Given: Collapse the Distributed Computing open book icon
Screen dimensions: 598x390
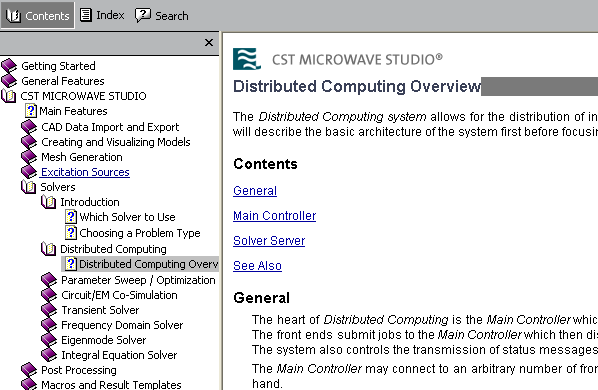Looking at the screenshot, I should coord(48,249).
